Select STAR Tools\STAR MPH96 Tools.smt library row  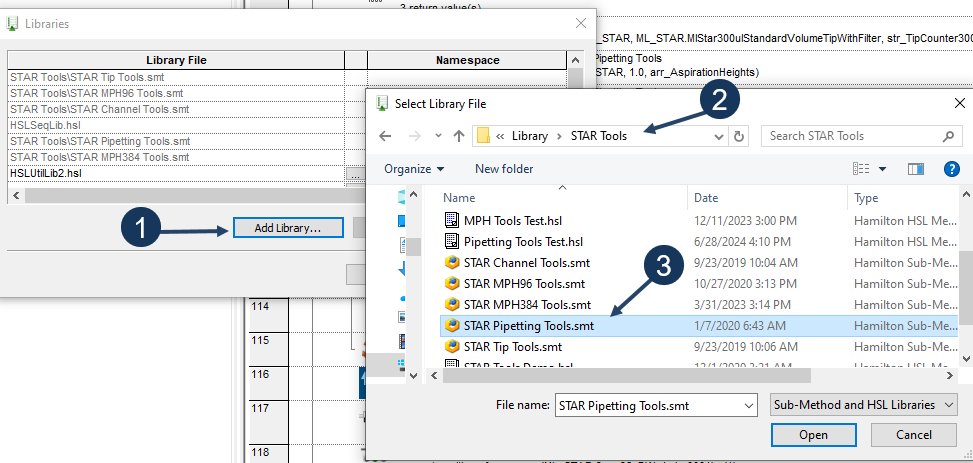click(x=176, y=93)
